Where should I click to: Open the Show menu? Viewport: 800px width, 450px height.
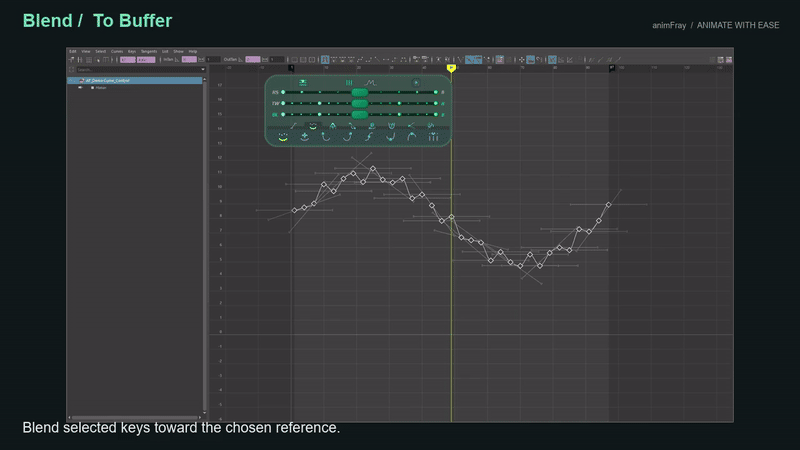click(x=178, y=52)
